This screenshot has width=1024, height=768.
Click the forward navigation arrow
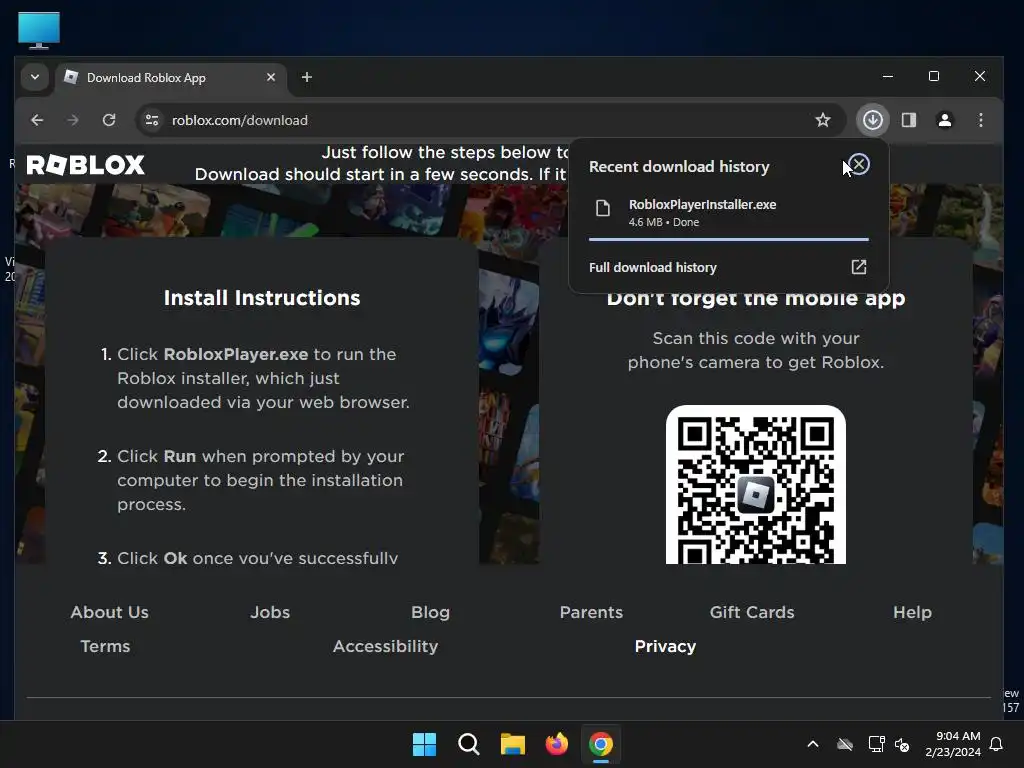pyautogui.click(x=73, y=120)
